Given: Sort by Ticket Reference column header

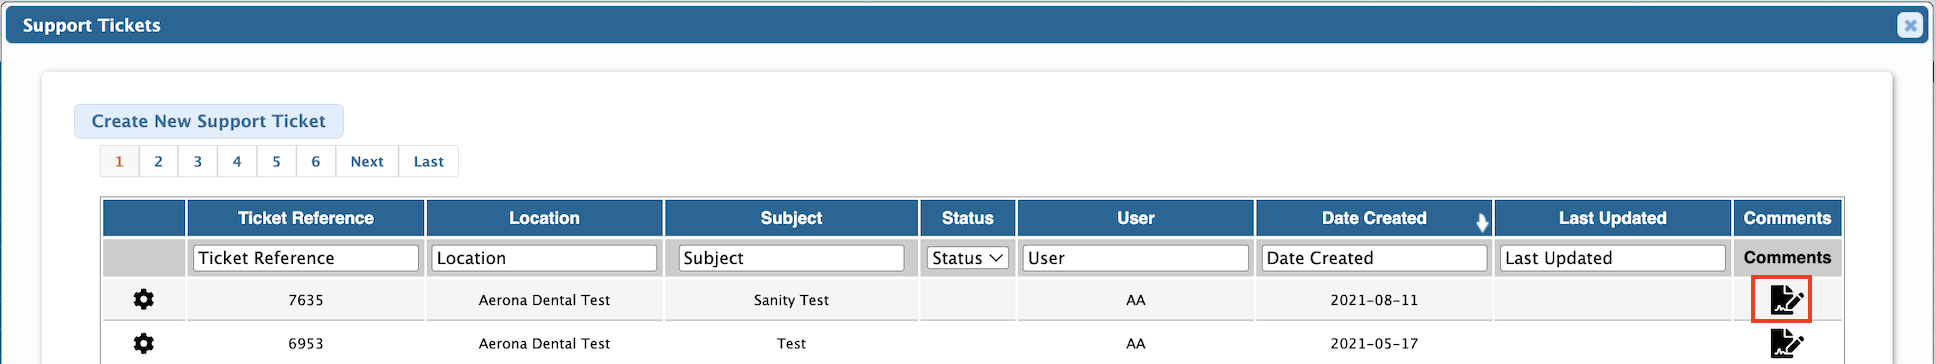Looking at the screenshot, I should pyautogui.click(x=306, y=218).
